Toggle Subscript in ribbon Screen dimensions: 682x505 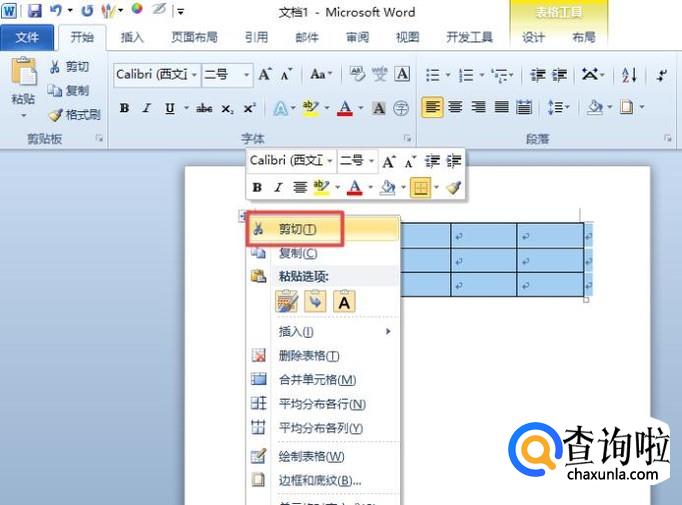227,108
